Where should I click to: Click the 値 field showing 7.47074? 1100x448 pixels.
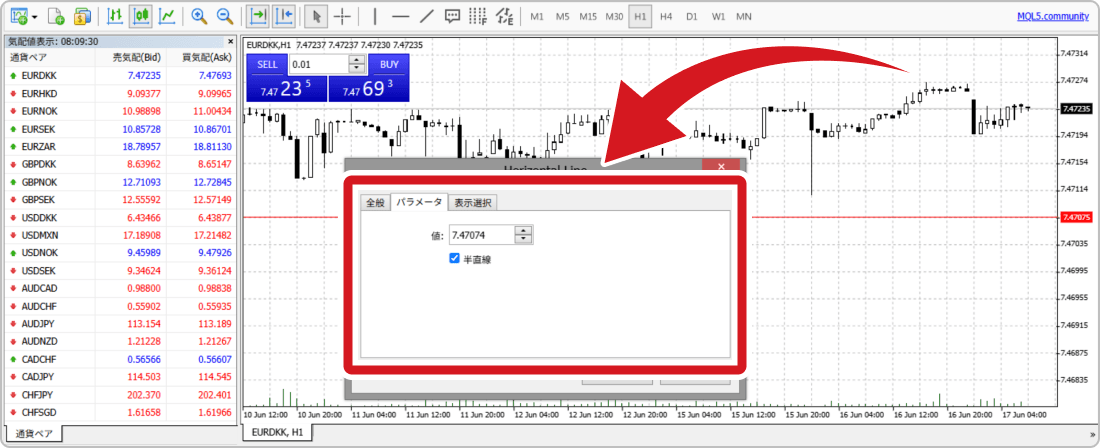click(x=481, y=235)
